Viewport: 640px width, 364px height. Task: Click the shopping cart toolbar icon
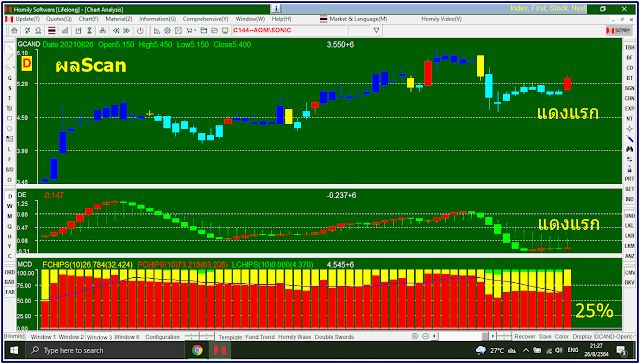(190, 31)
